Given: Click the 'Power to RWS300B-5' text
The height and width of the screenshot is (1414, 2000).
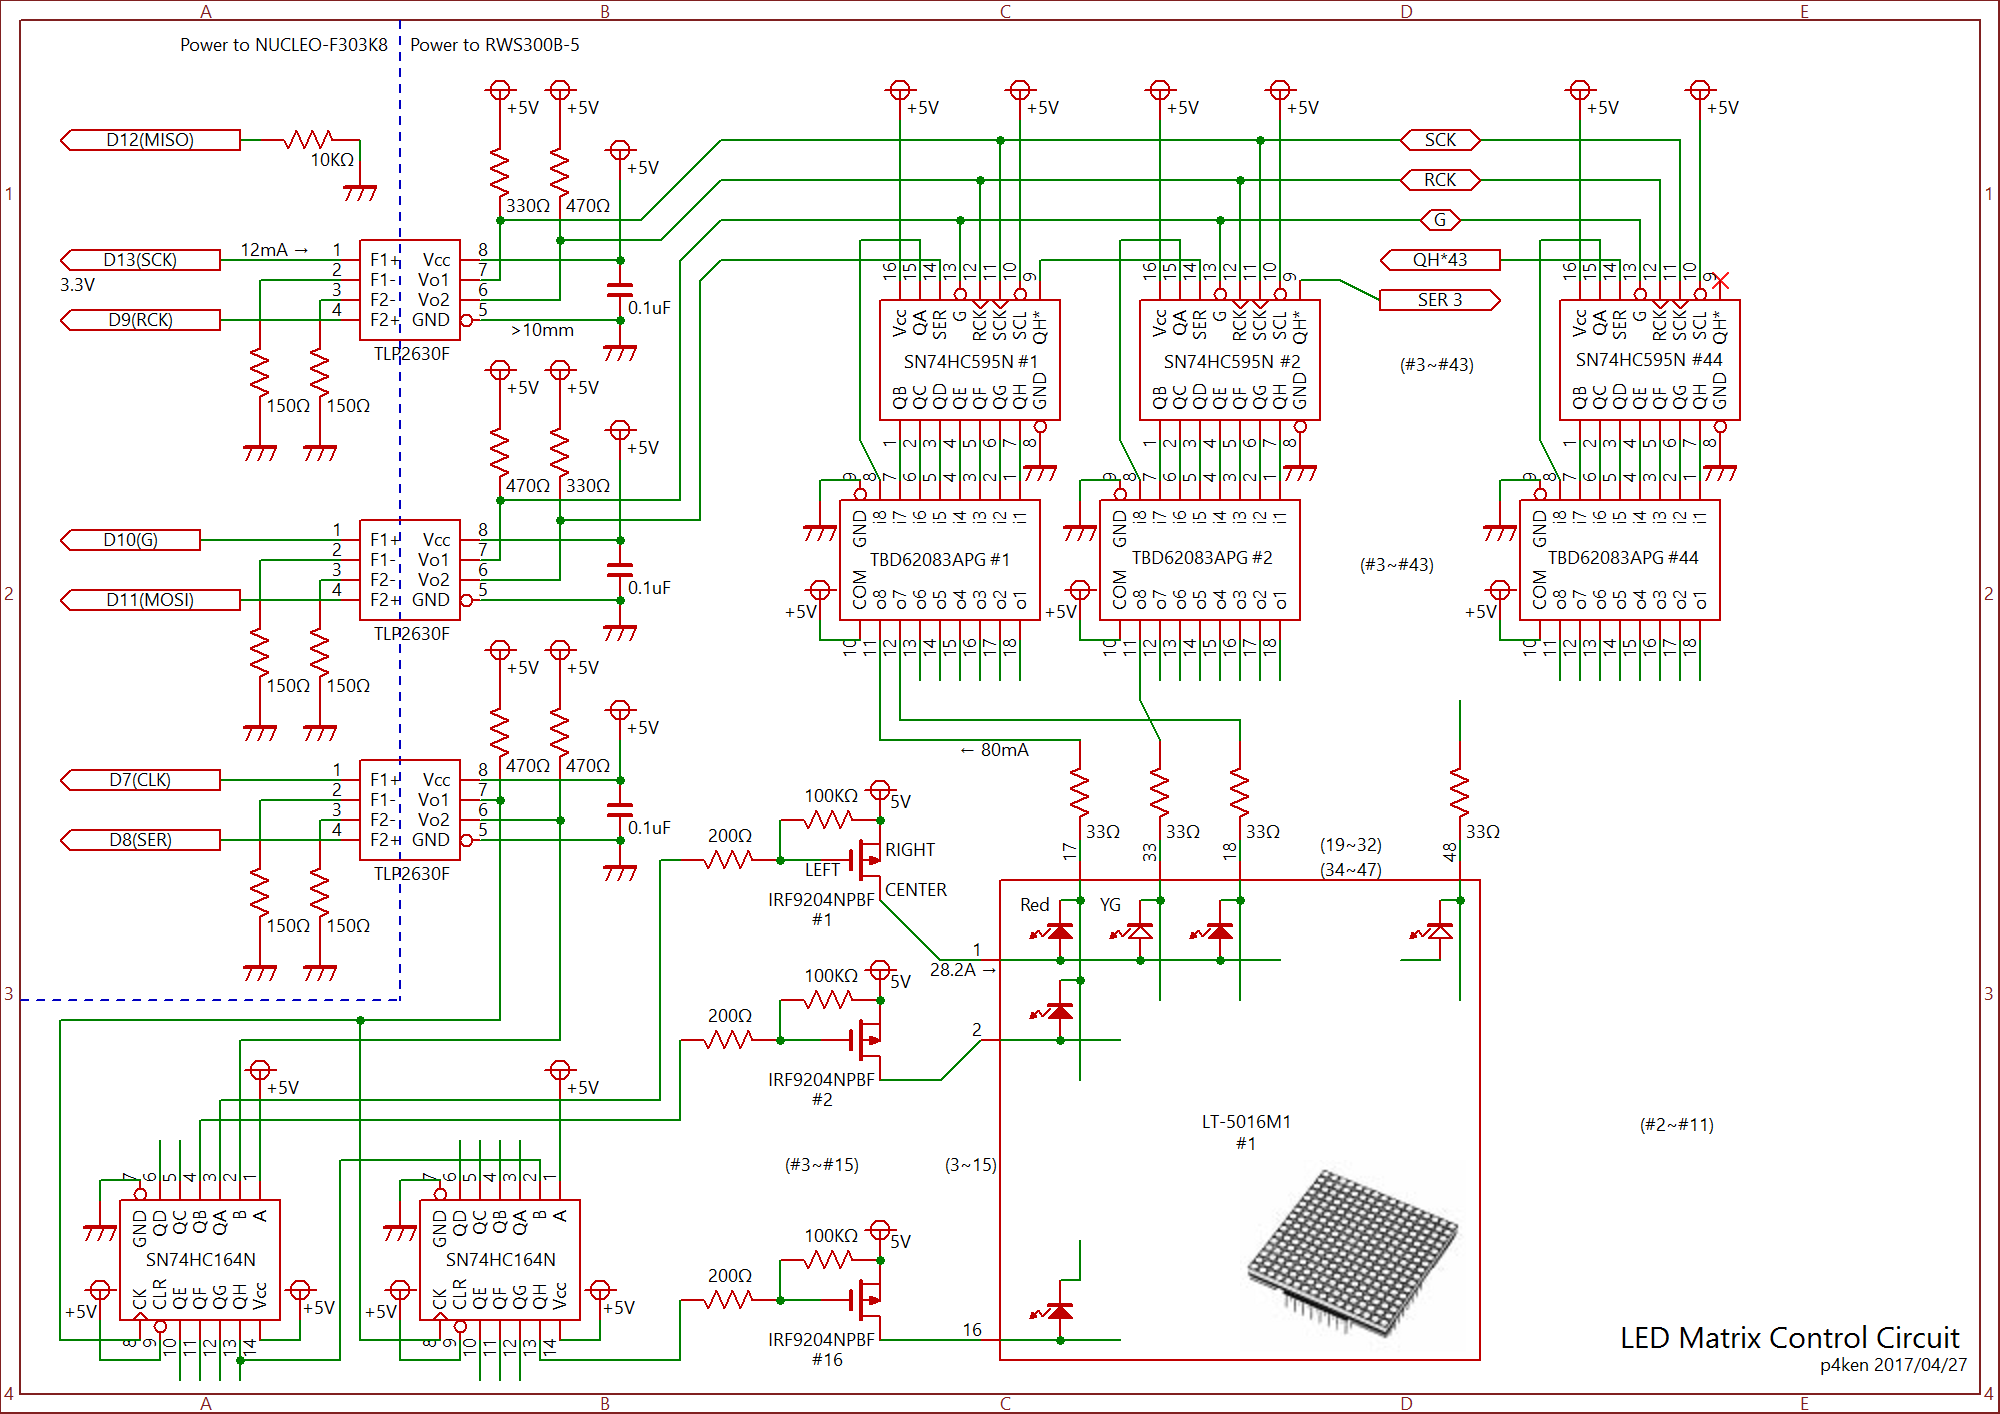Looking at the screenshot, I should pos(495,45).
